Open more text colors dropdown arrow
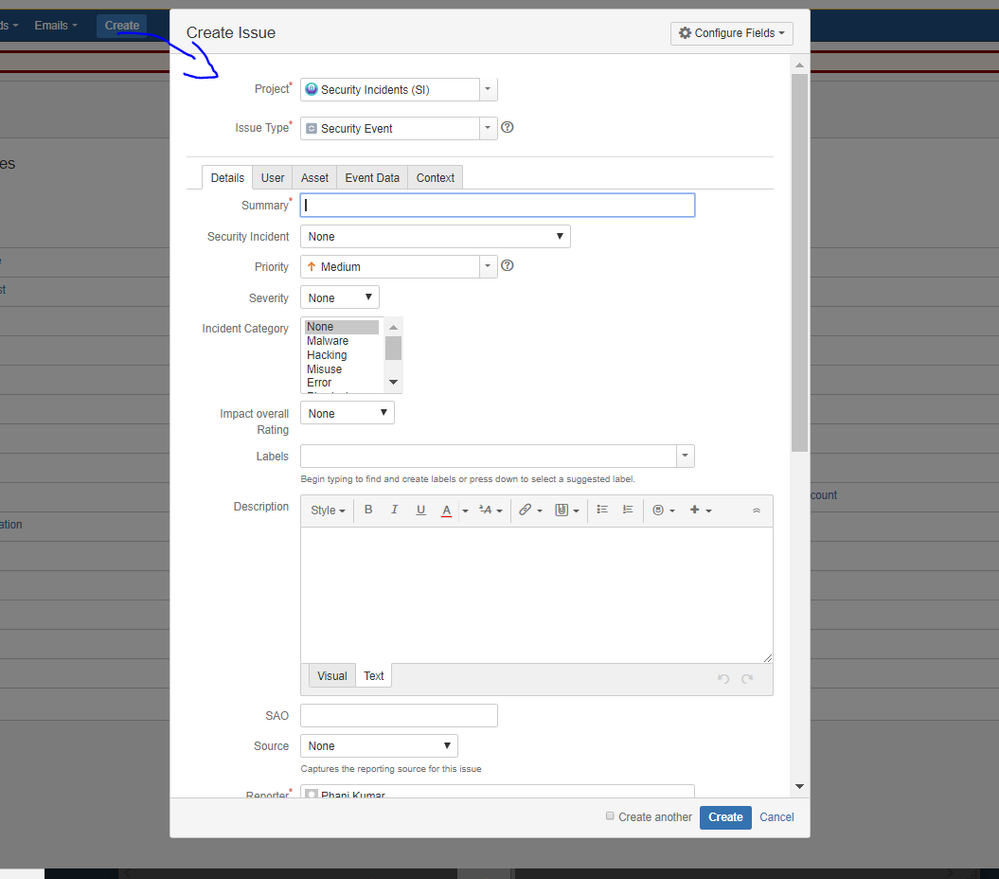Screen dimensions: 999x879 465,510
